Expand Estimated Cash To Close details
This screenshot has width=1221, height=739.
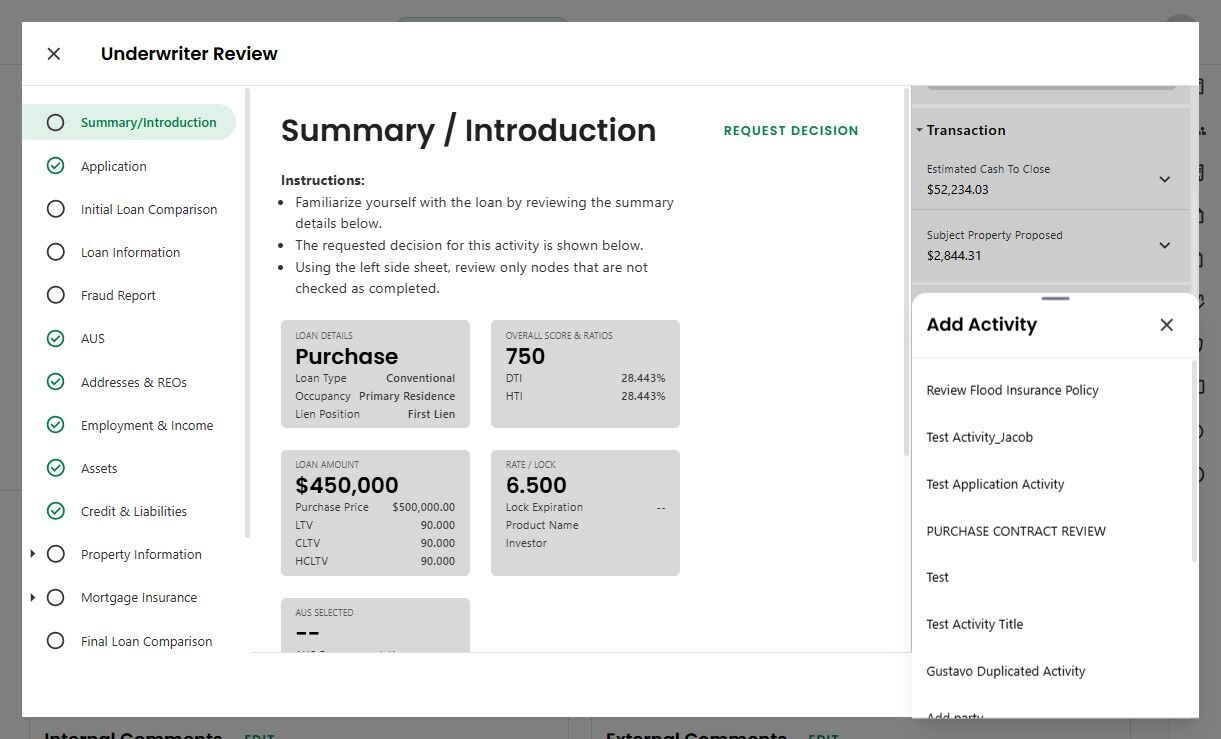click(x=1164, y=179)
